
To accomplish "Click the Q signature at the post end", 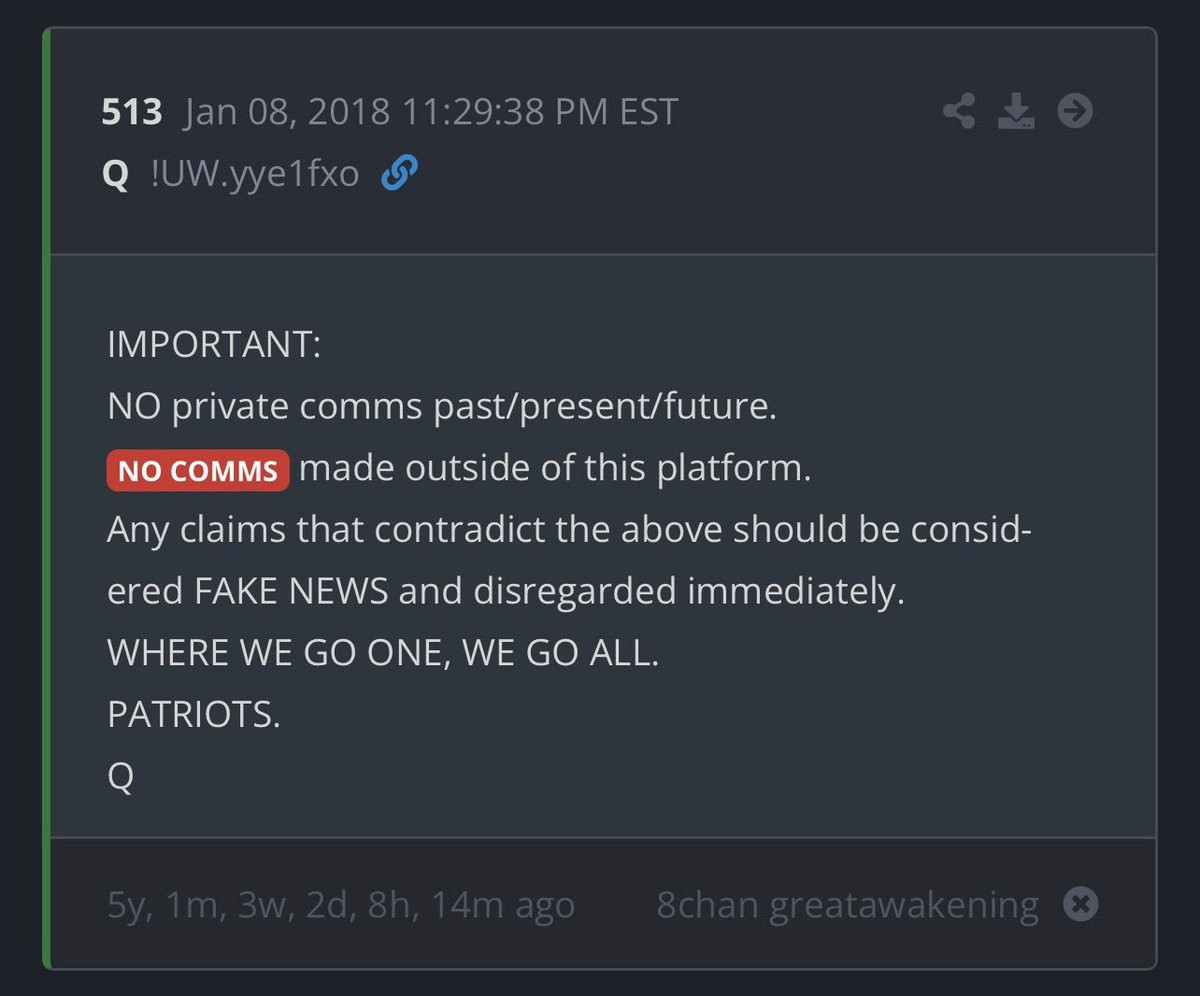I will point(120,778).
